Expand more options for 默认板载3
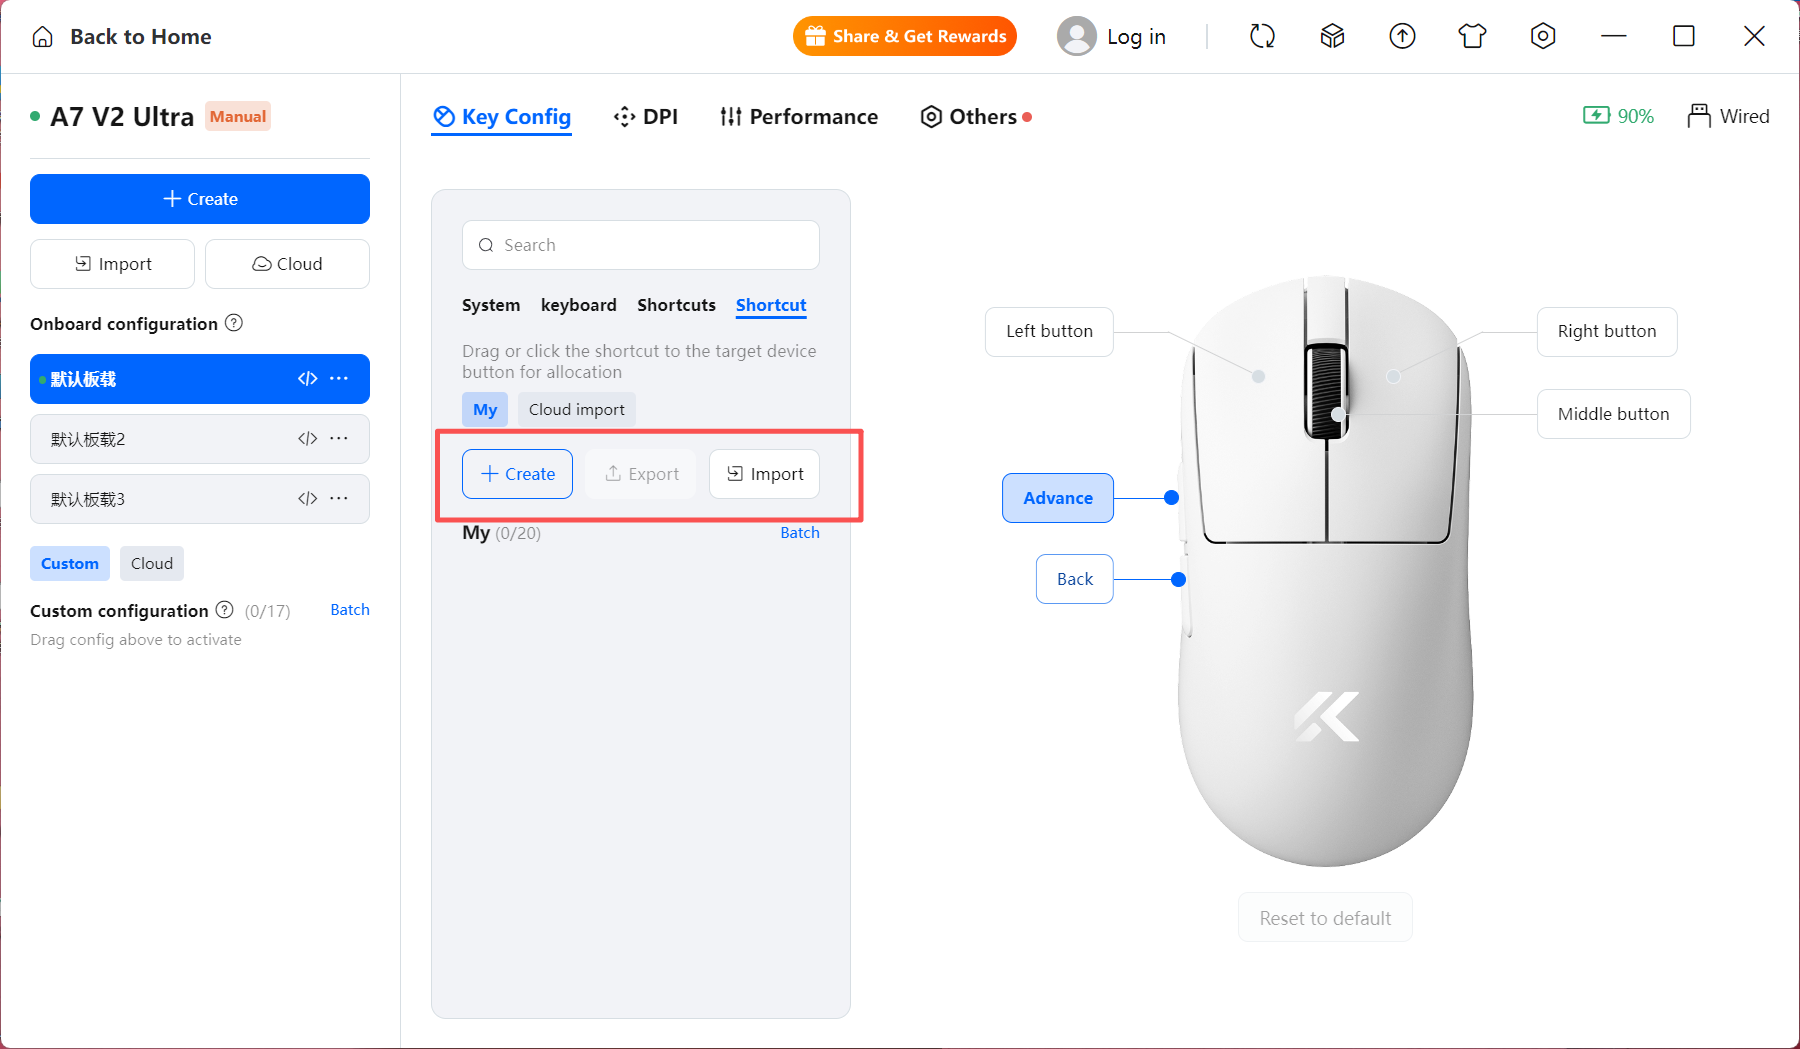The height and width of the screenshot is (1049, 1800). coord(339,499)
